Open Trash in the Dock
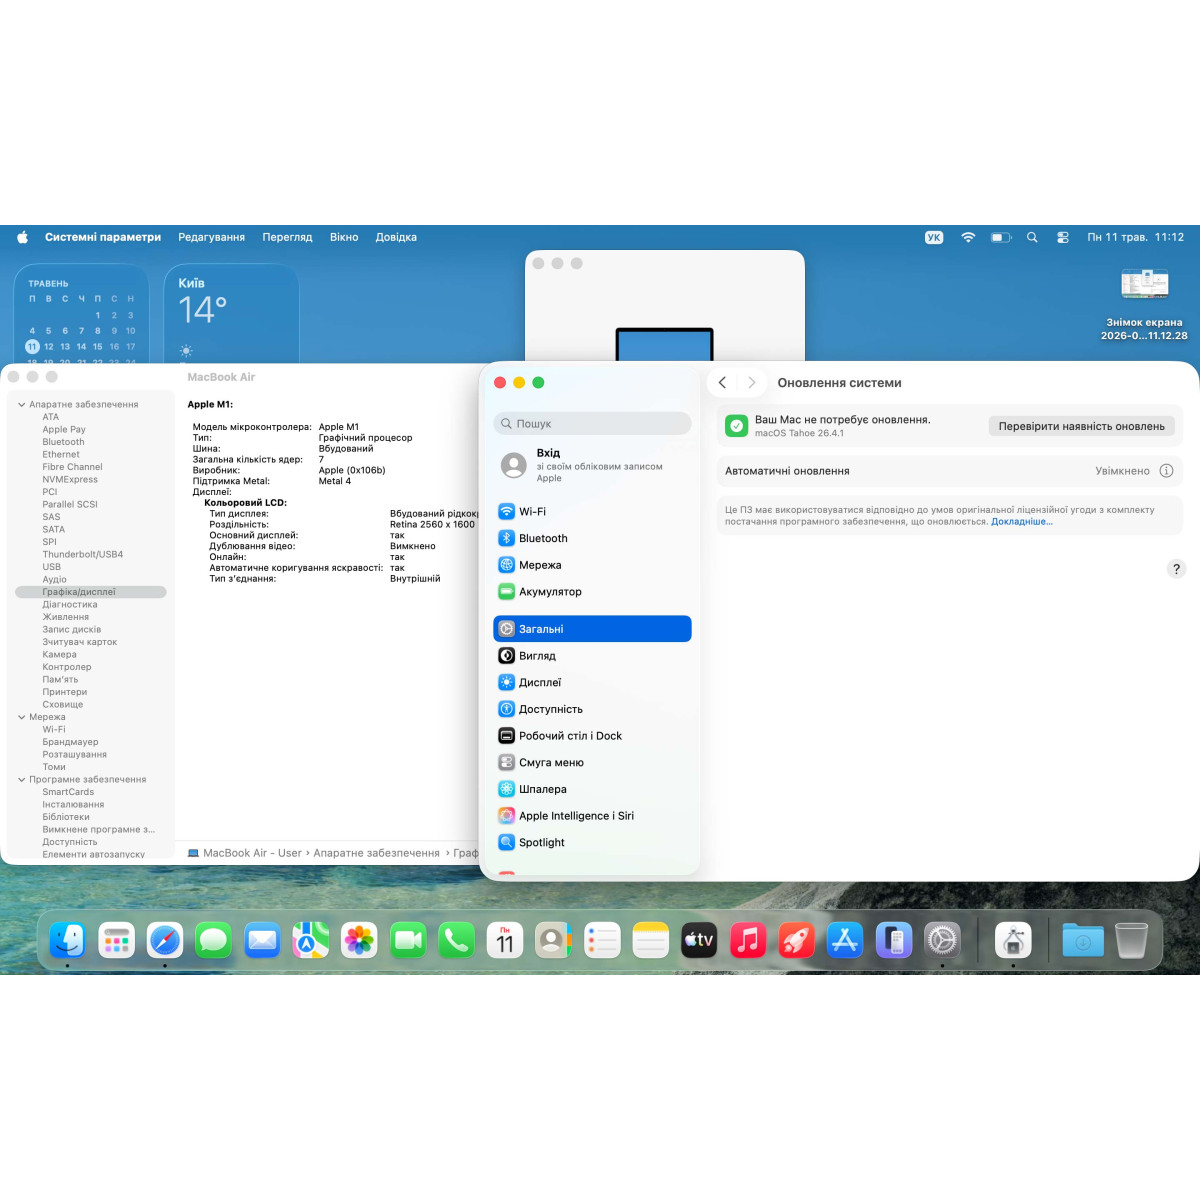1200x1200 pixels. pos(1131,940)
